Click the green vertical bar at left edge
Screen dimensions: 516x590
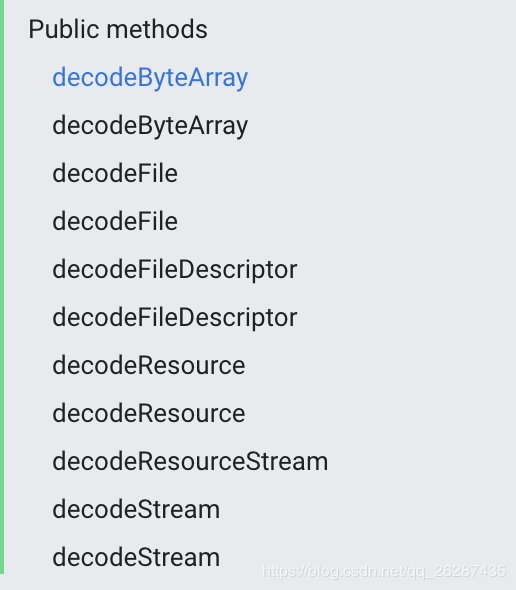2,287
